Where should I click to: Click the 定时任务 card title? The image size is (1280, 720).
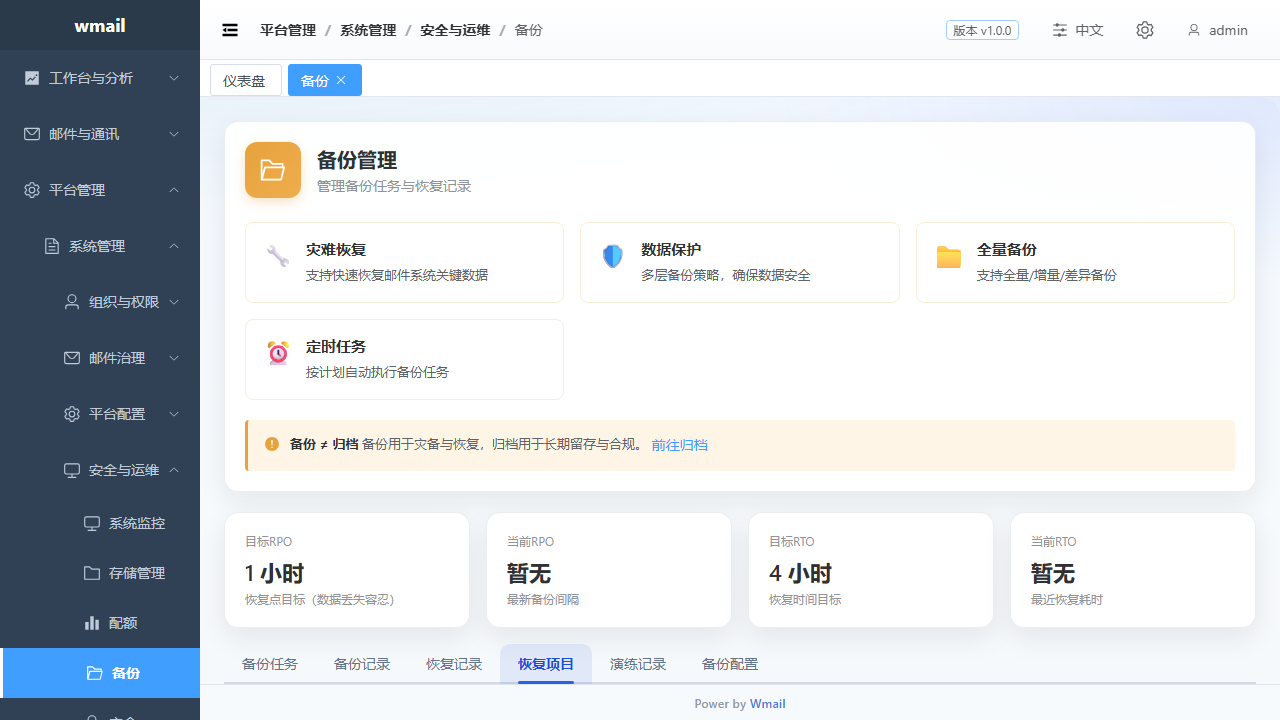(336, 346)
